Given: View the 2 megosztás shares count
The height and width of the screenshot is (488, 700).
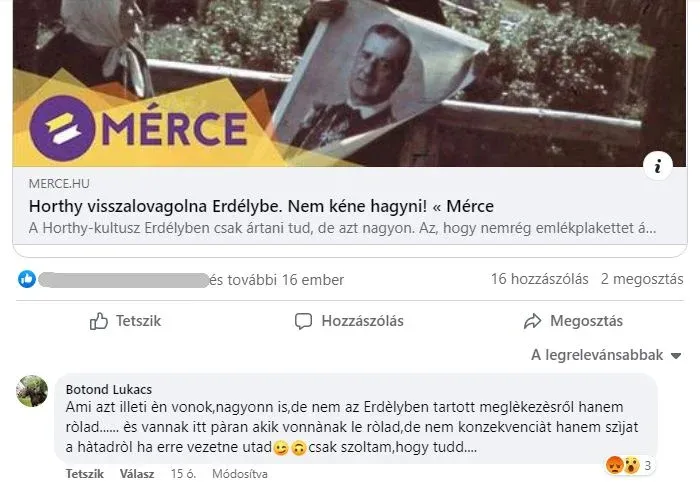Looking at the screenshot, I should (x=642, y=279).
